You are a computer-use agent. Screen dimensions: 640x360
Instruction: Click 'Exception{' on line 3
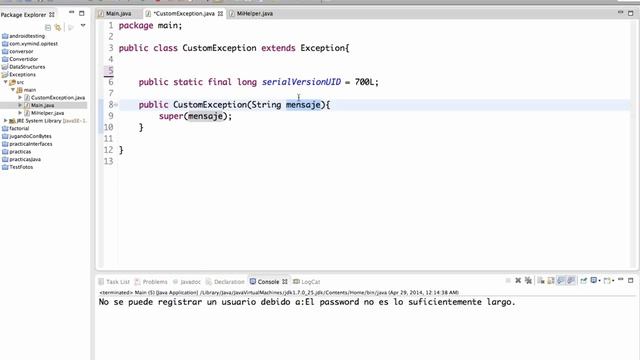325,48
